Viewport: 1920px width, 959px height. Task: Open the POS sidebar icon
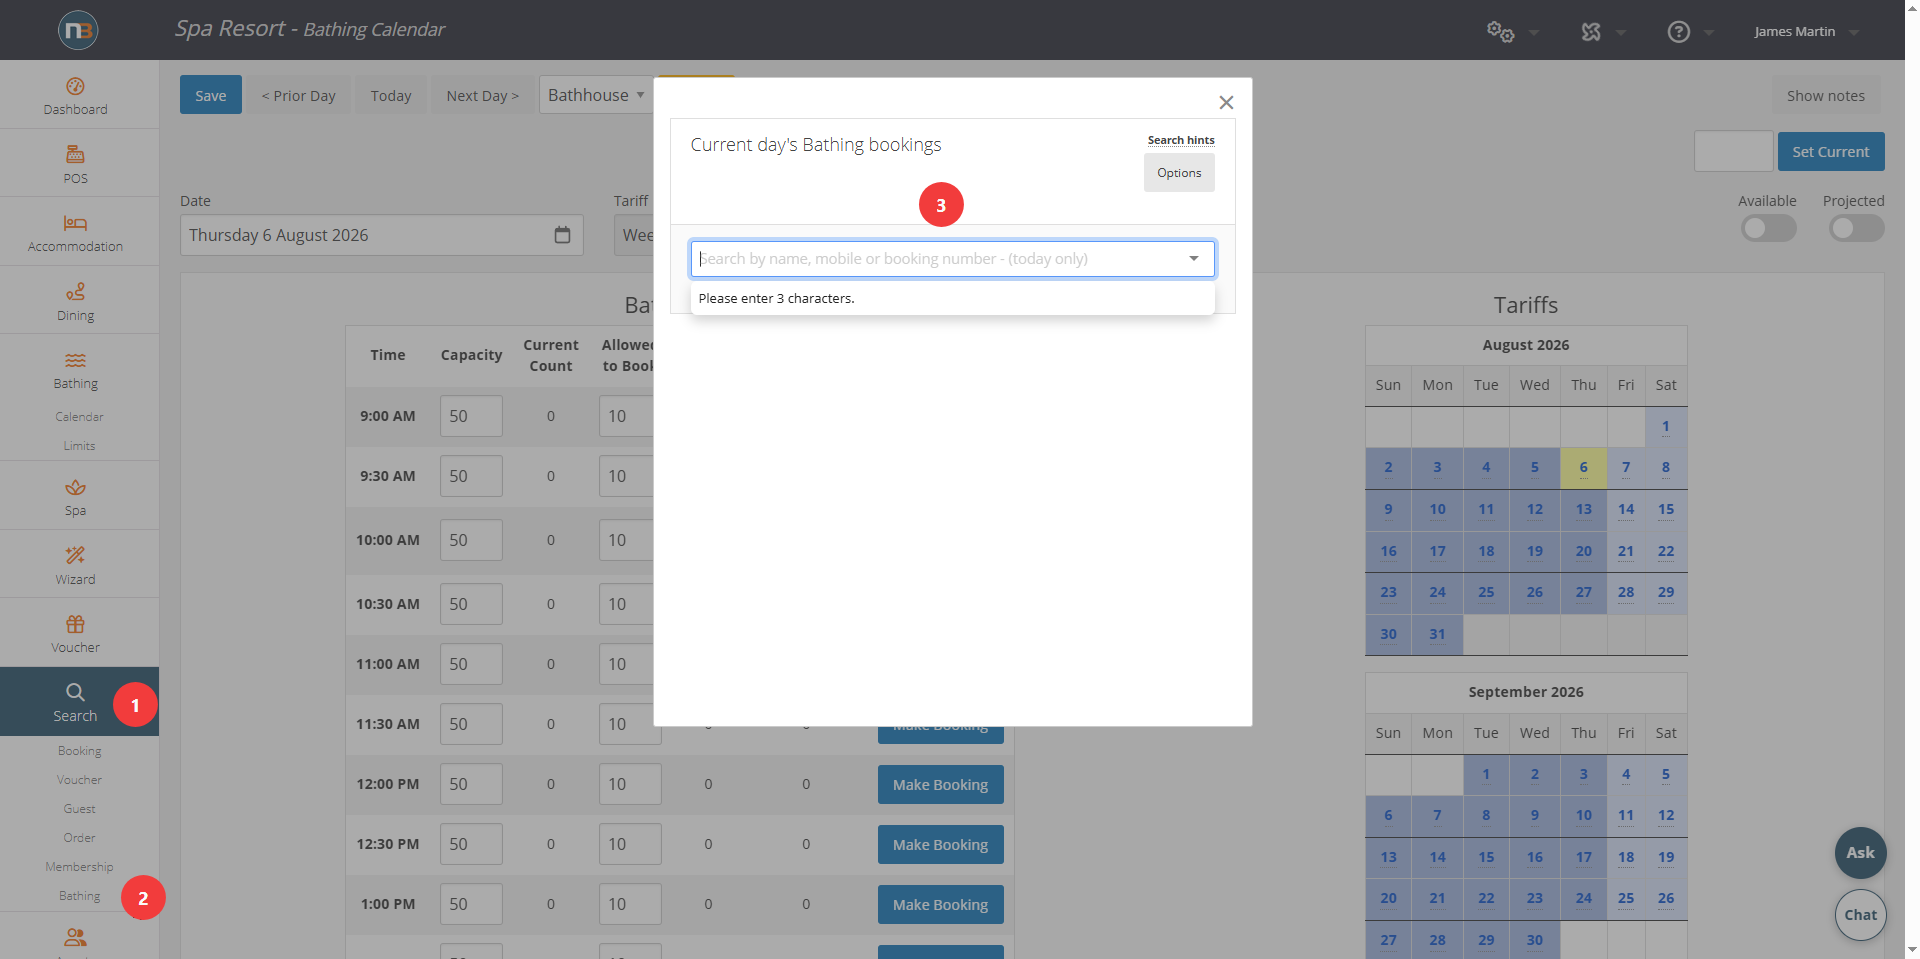coord(75,155)
